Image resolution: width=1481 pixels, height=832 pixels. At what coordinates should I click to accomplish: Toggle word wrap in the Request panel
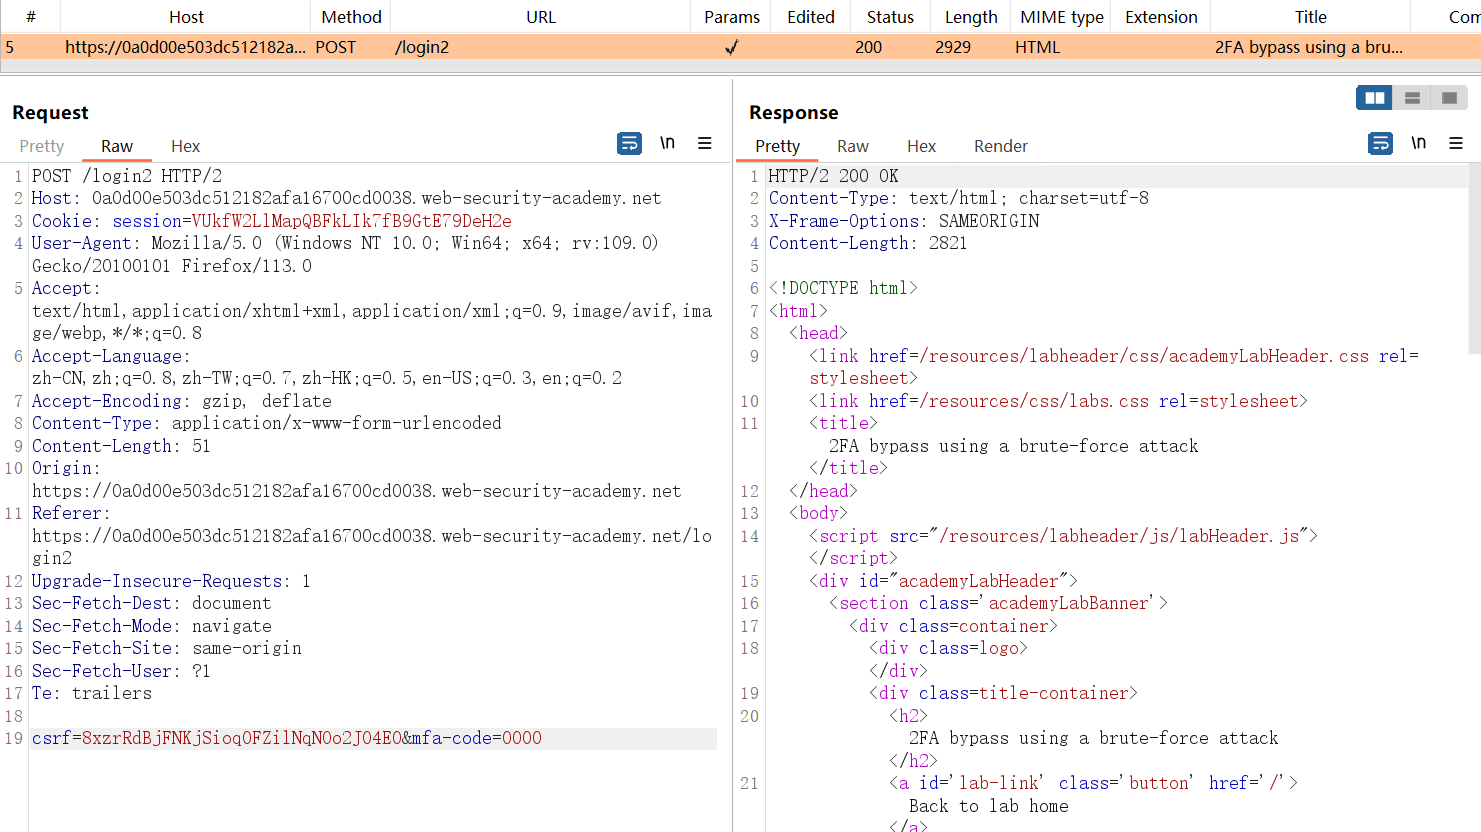coord(629,144)
